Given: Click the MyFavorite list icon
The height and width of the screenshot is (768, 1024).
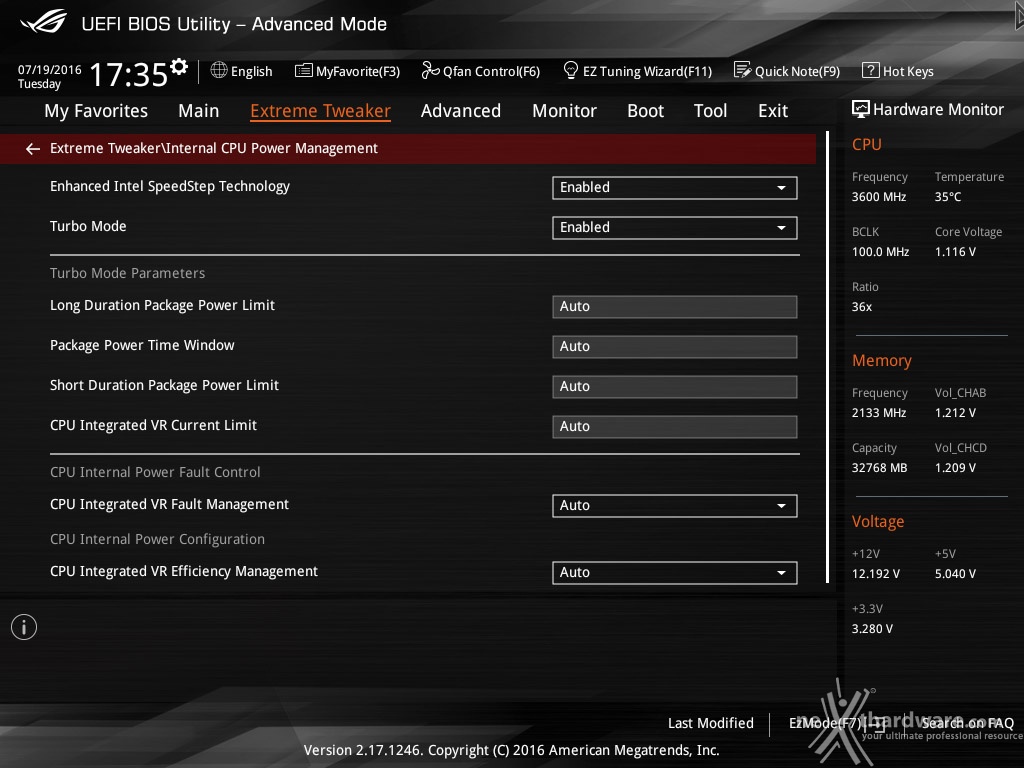Looking at the screenshot, I should pos(304,71).
